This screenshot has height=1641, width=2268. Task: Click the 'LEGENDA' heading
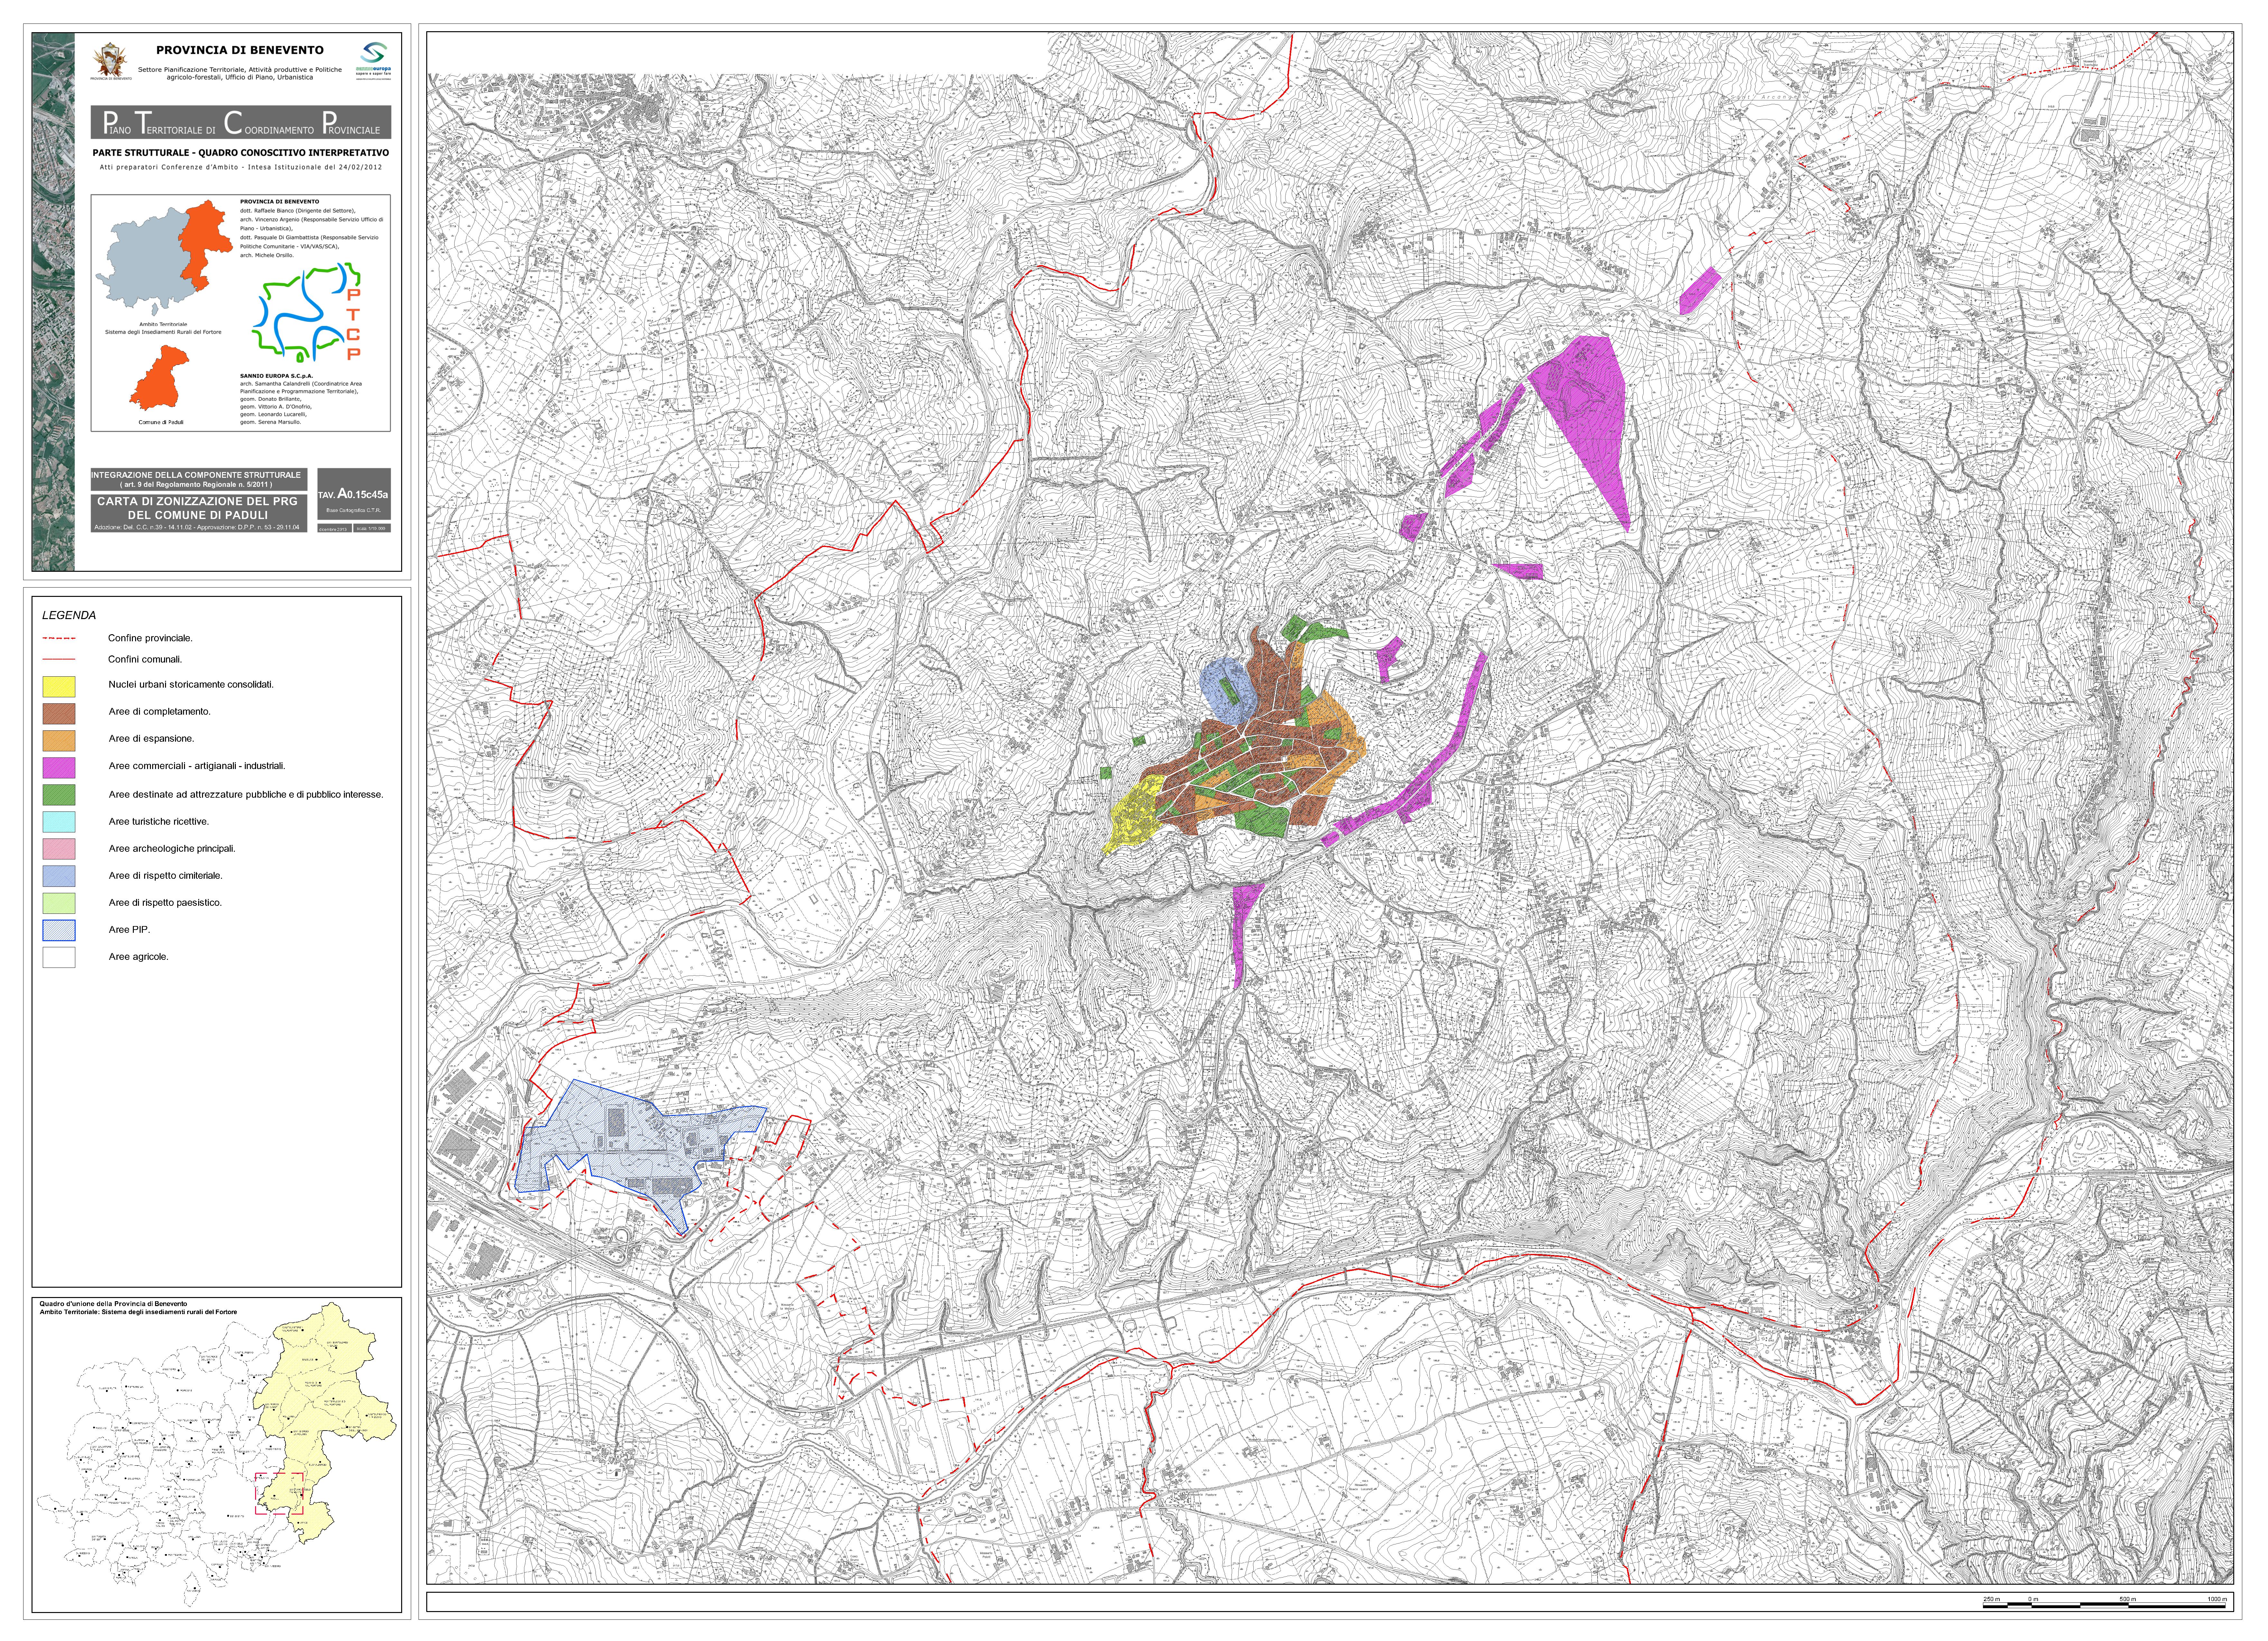(x=69, y=615)
